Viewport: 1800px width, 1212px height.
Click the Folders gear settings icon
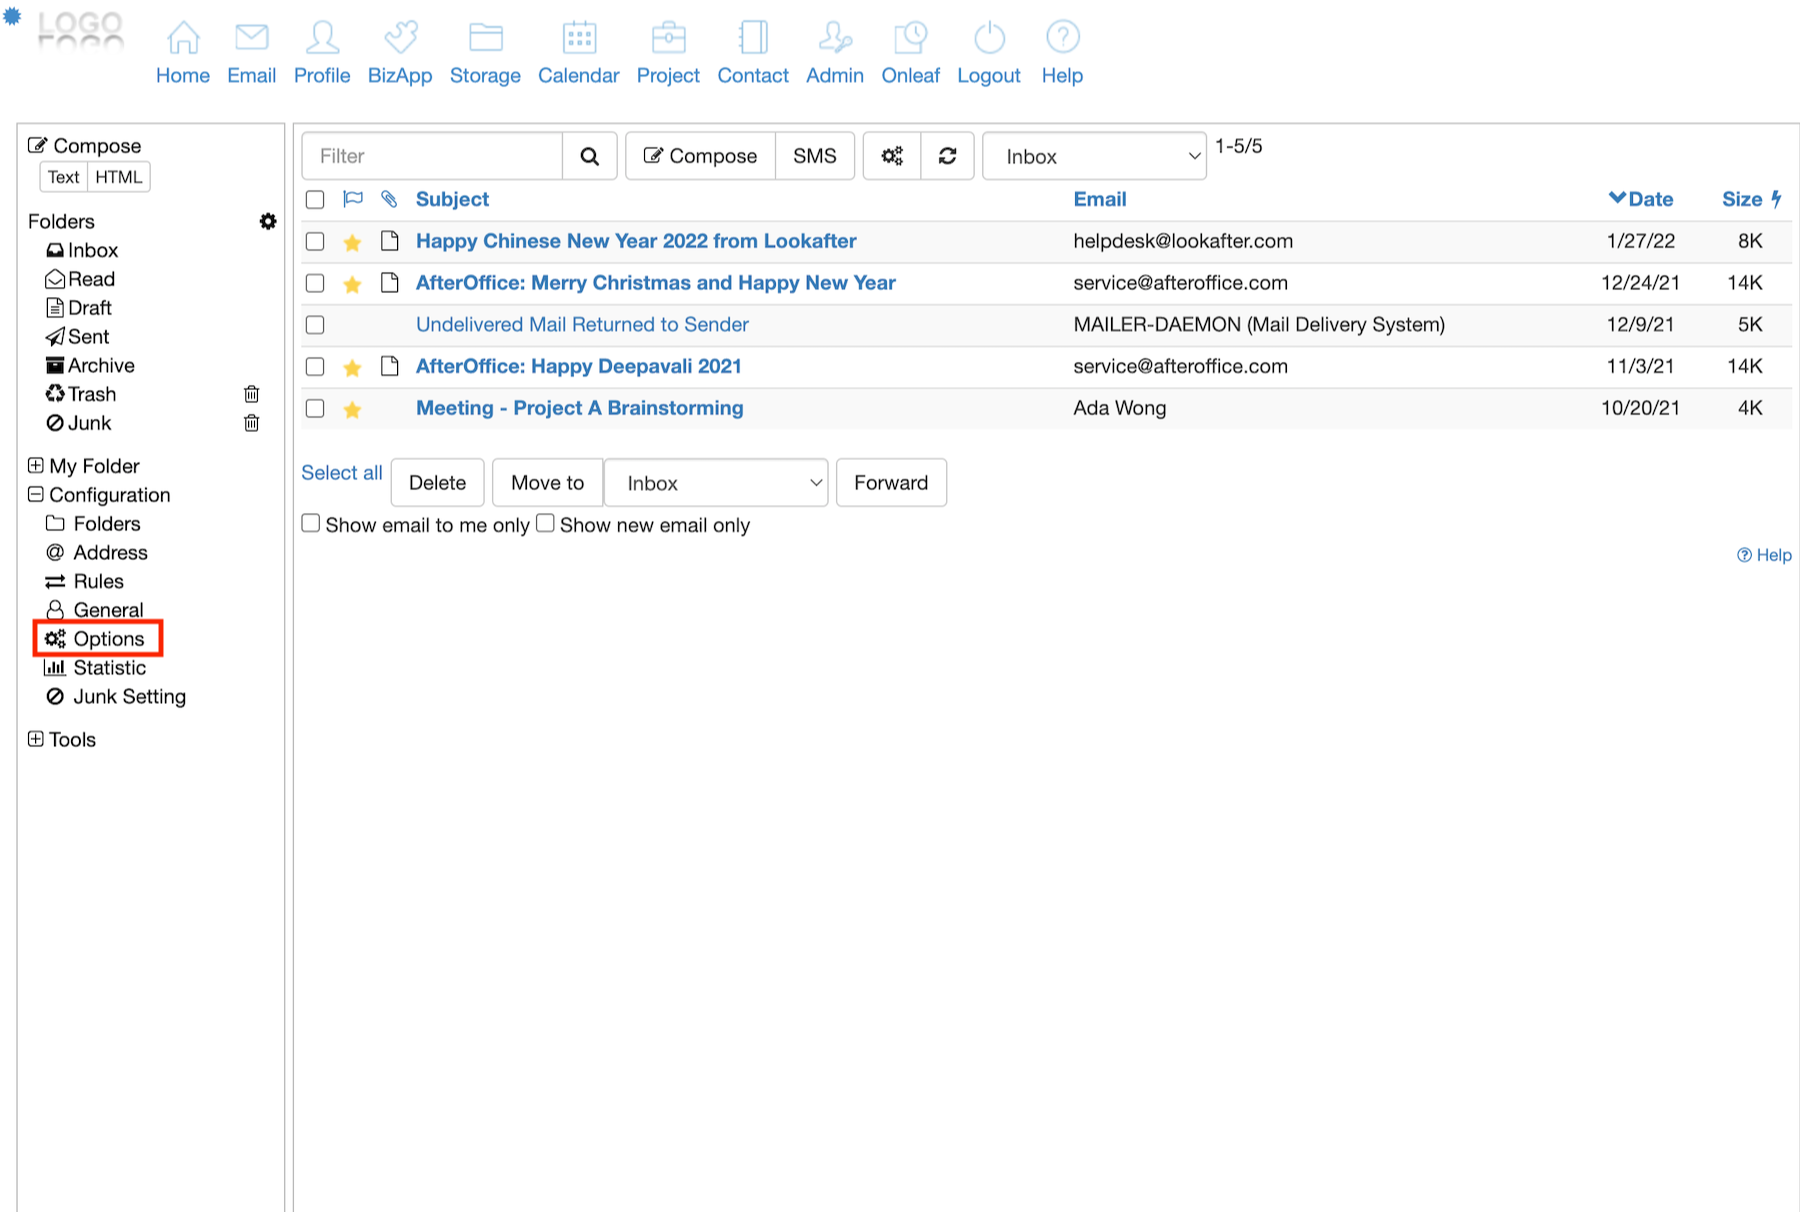tap(267, 221)
